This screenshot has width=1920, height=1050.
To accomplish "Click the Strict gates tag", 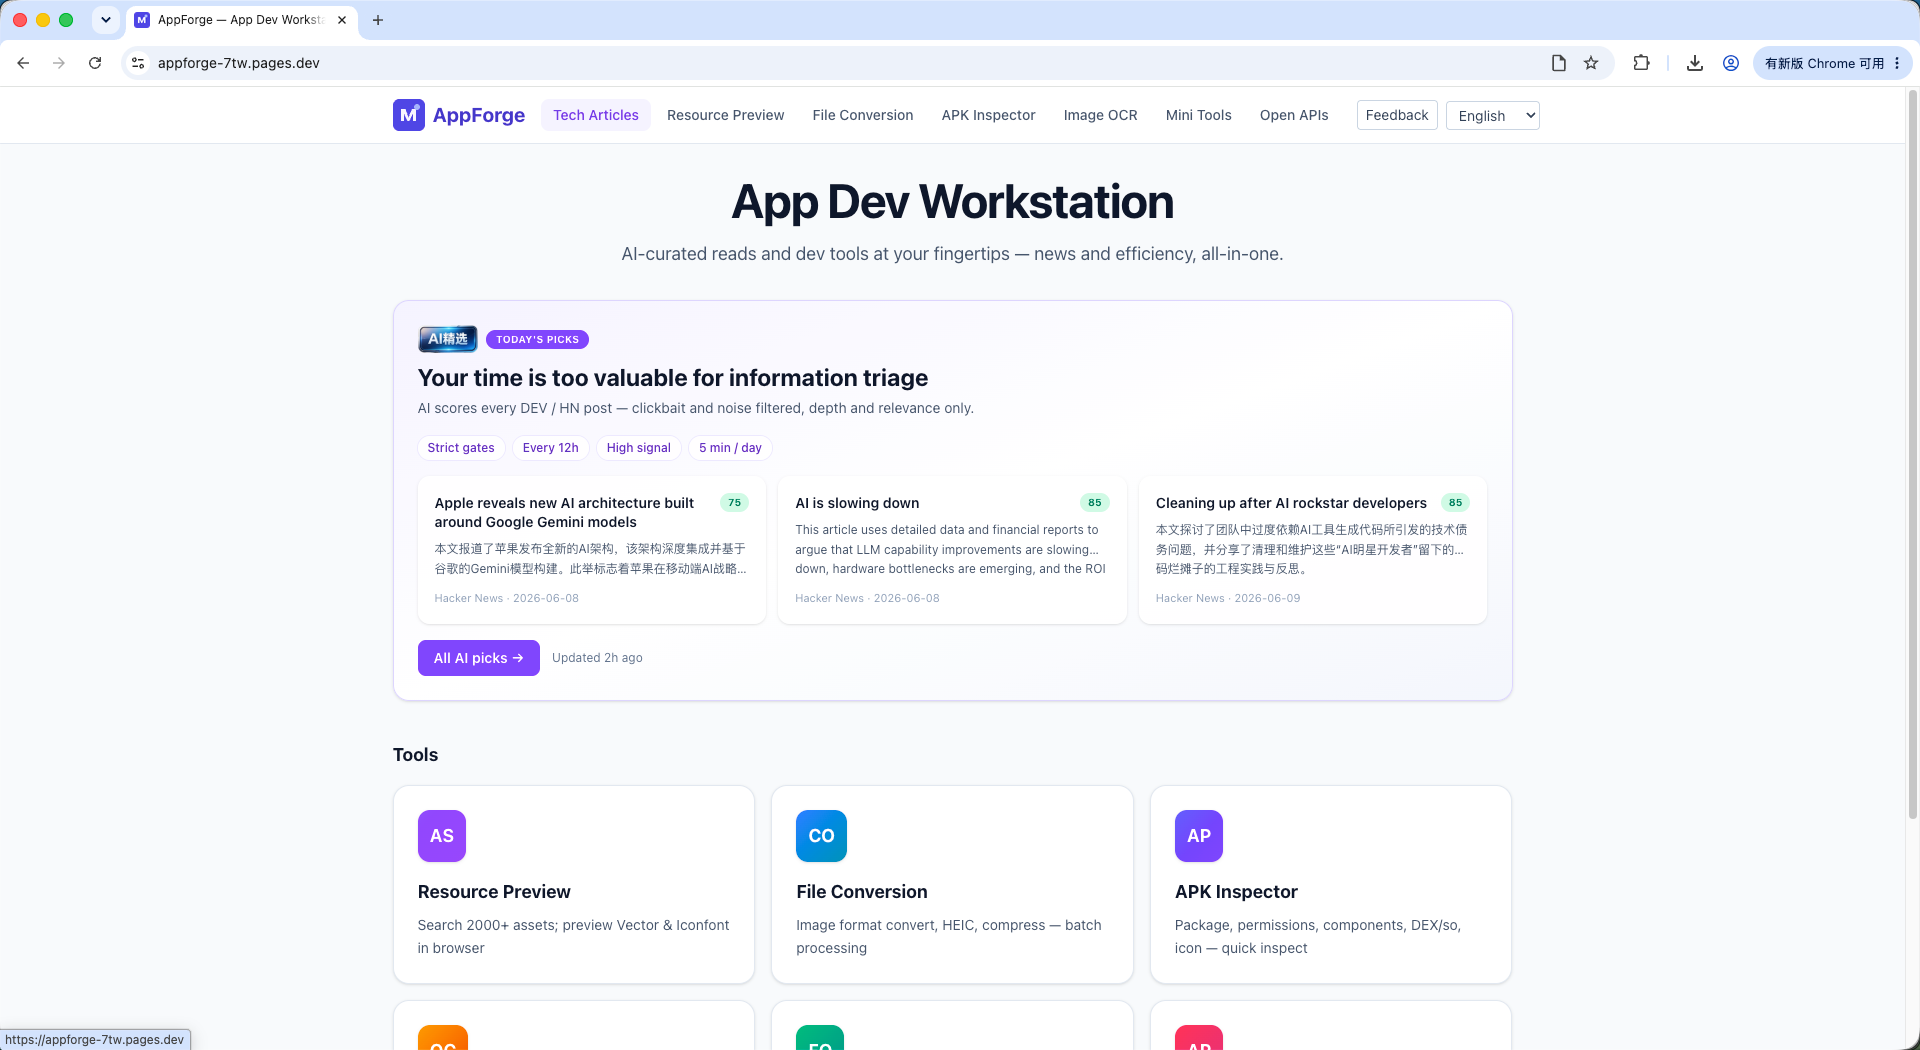I will (x=461, y=448).
